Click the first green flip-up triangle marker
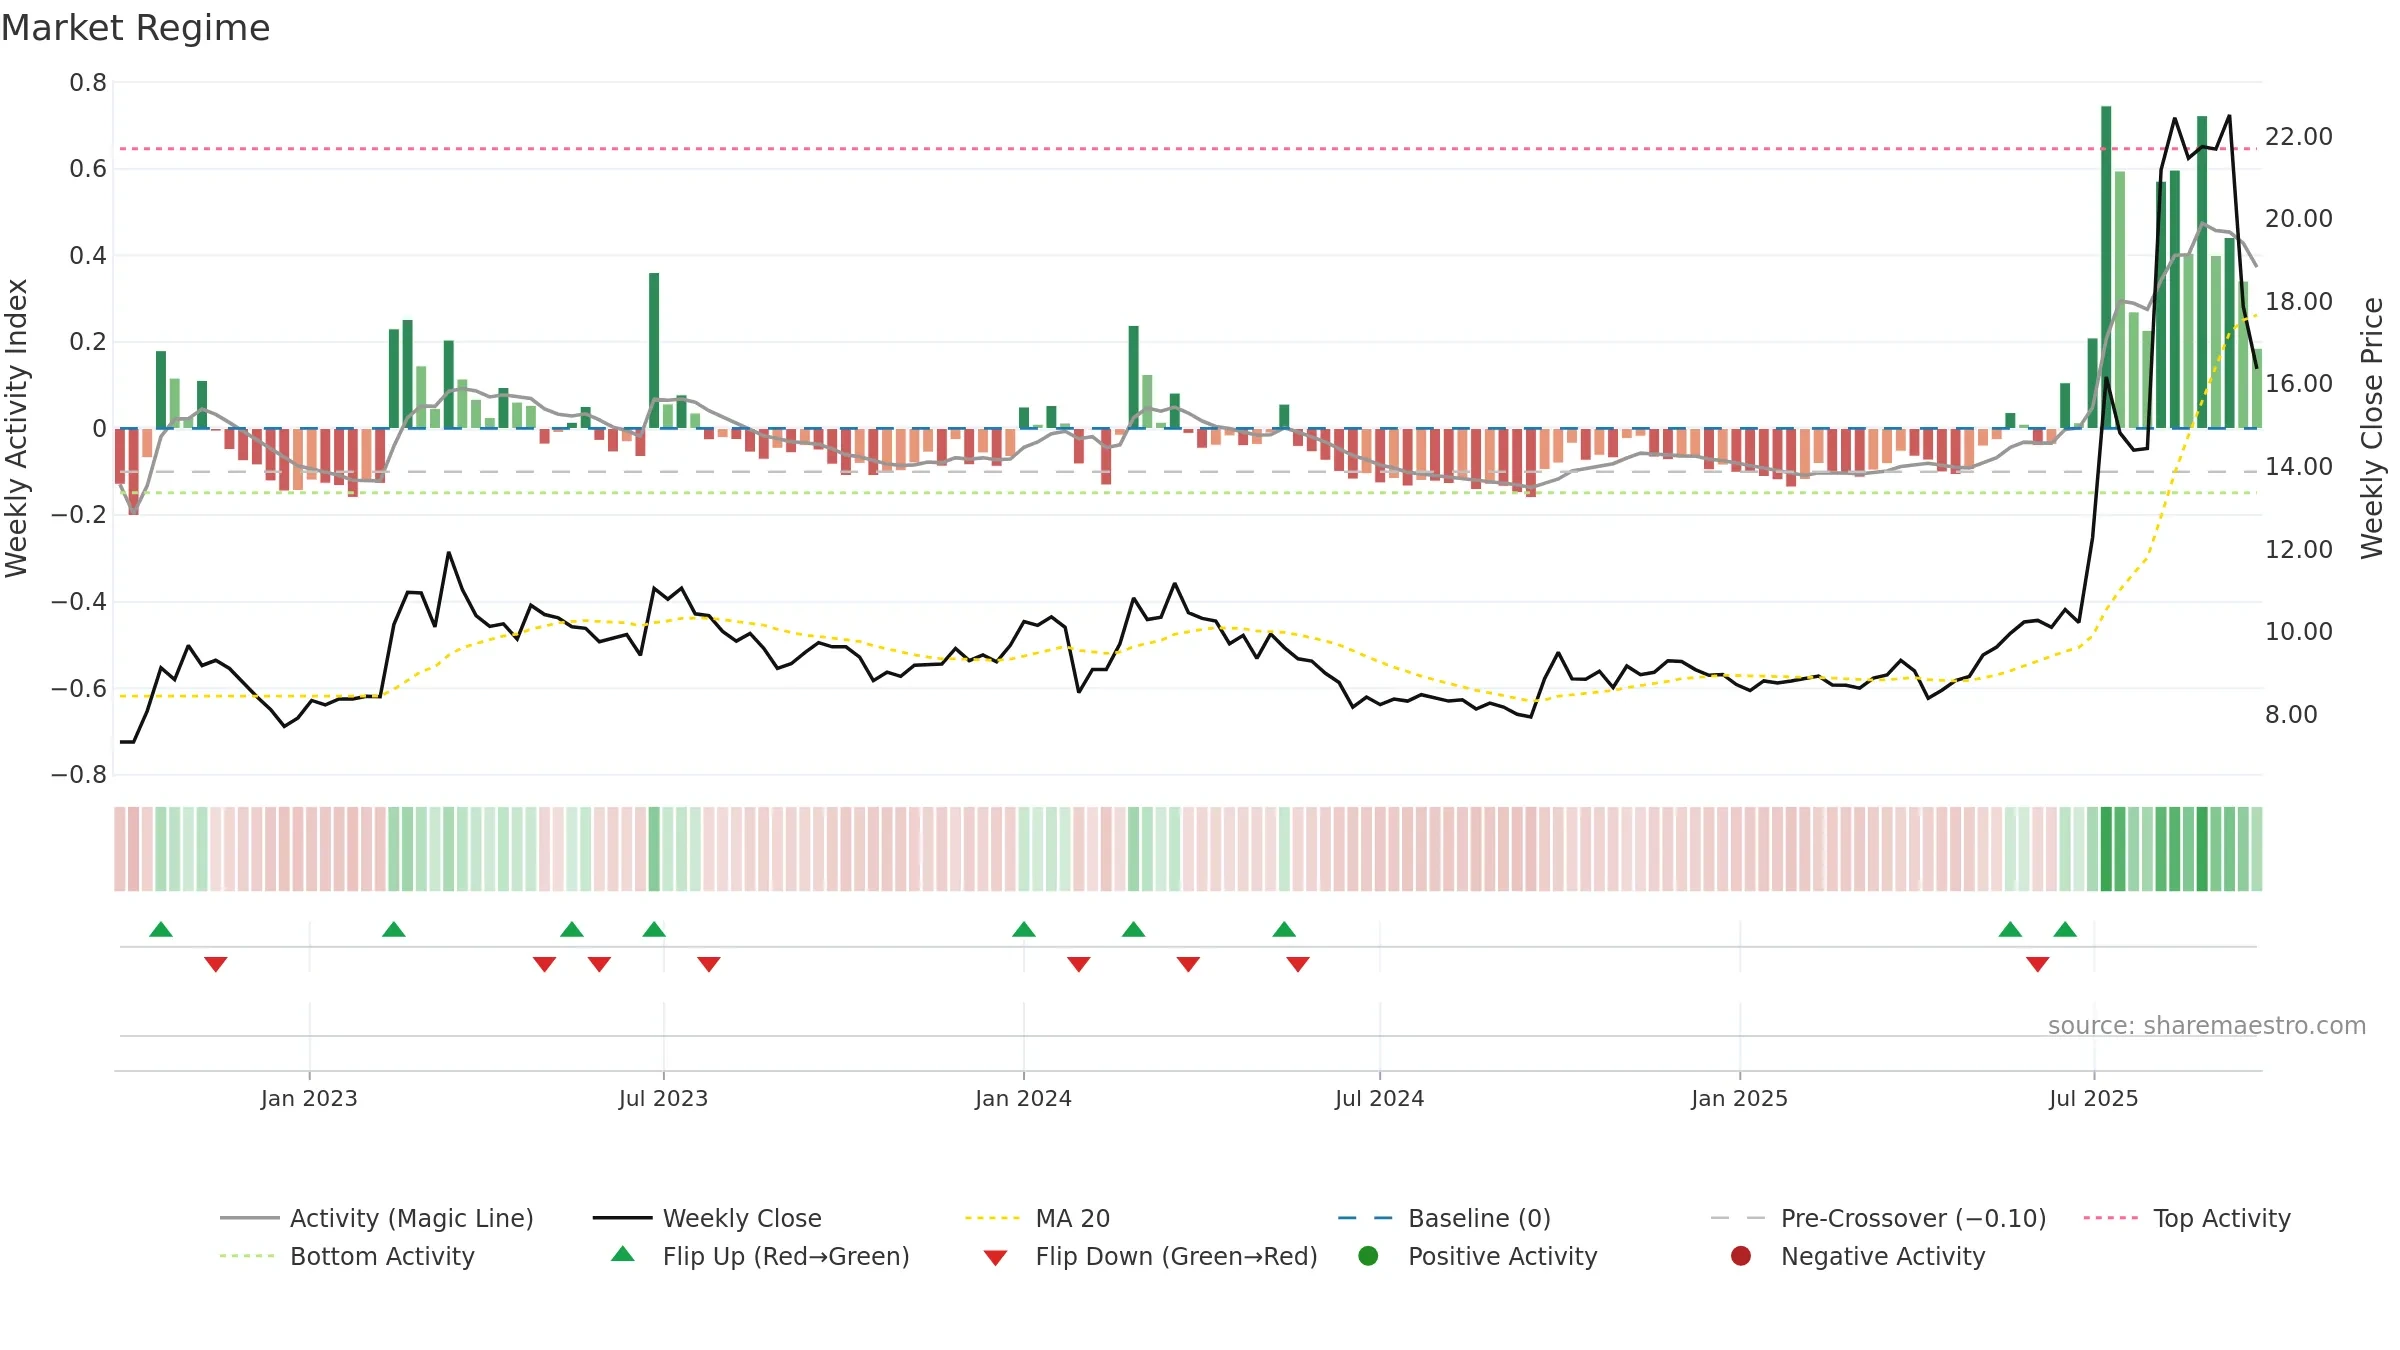This screenshot has height=1350, width=2400. click(161, 929)
